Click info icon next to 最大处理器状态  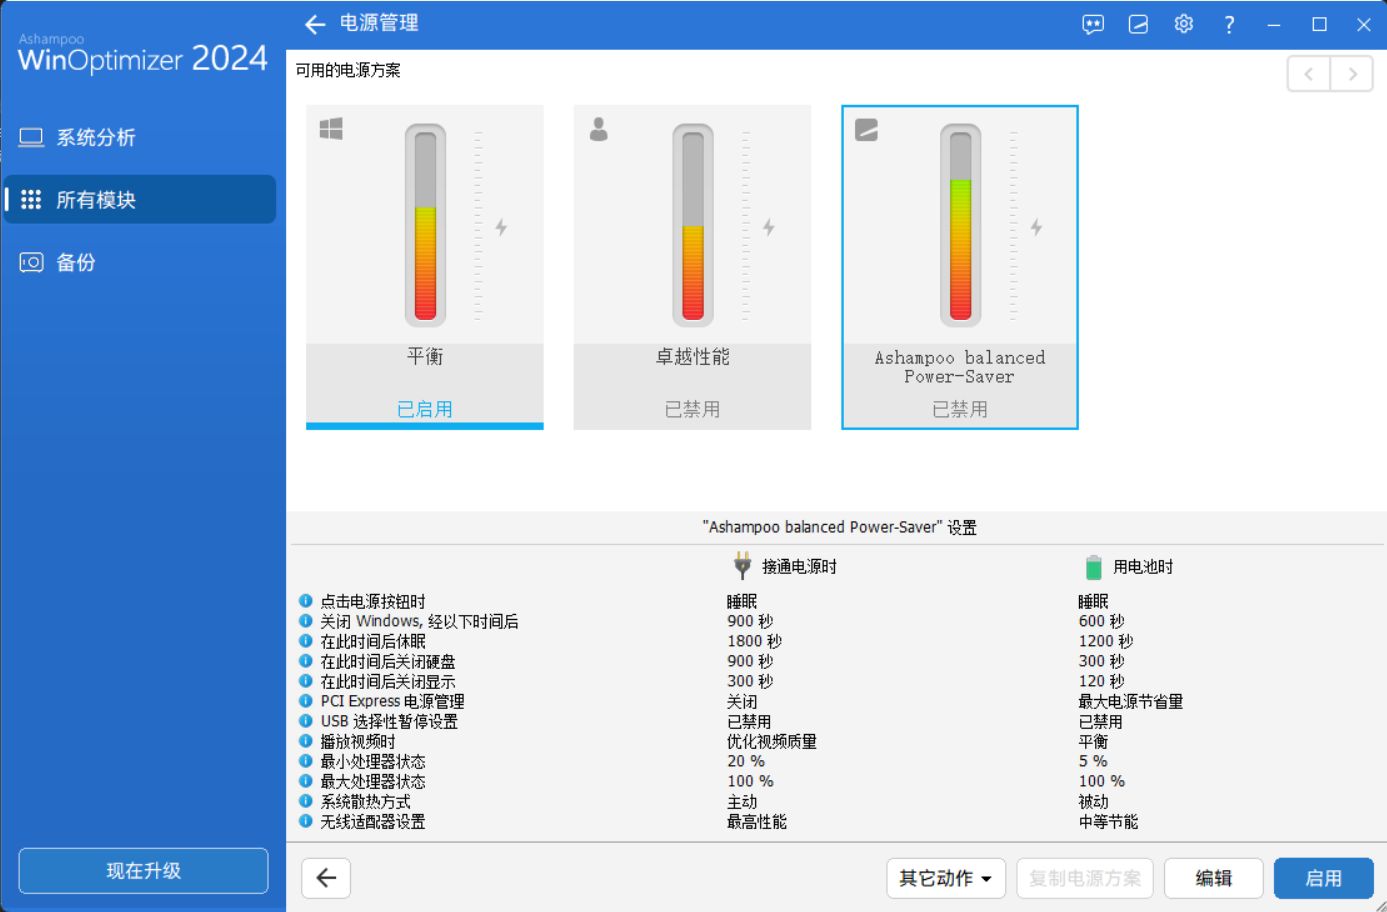[306, 781]
